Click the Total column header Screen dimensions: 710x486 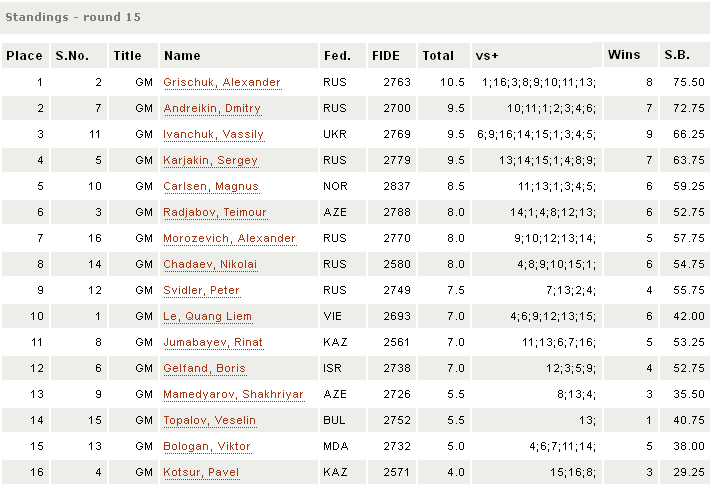point(438,56)
